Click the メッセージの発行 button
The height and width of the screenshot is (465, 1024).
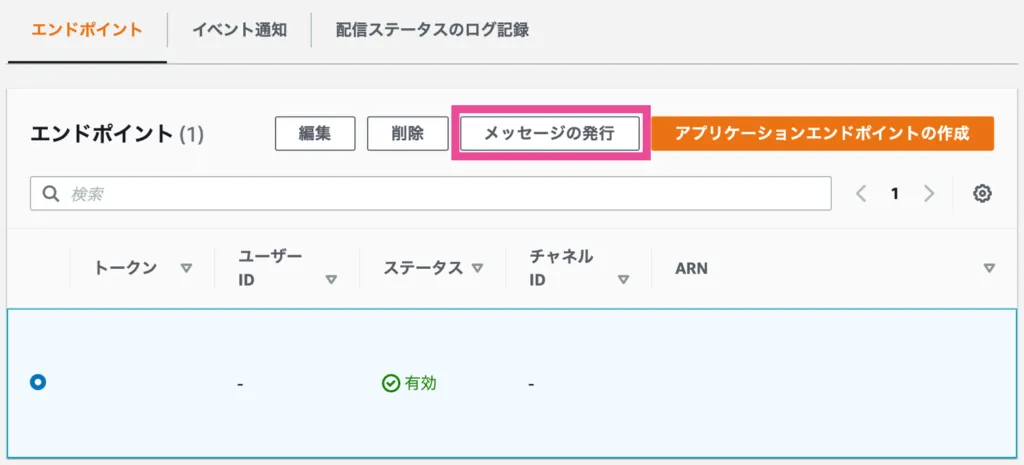(549, 134)
